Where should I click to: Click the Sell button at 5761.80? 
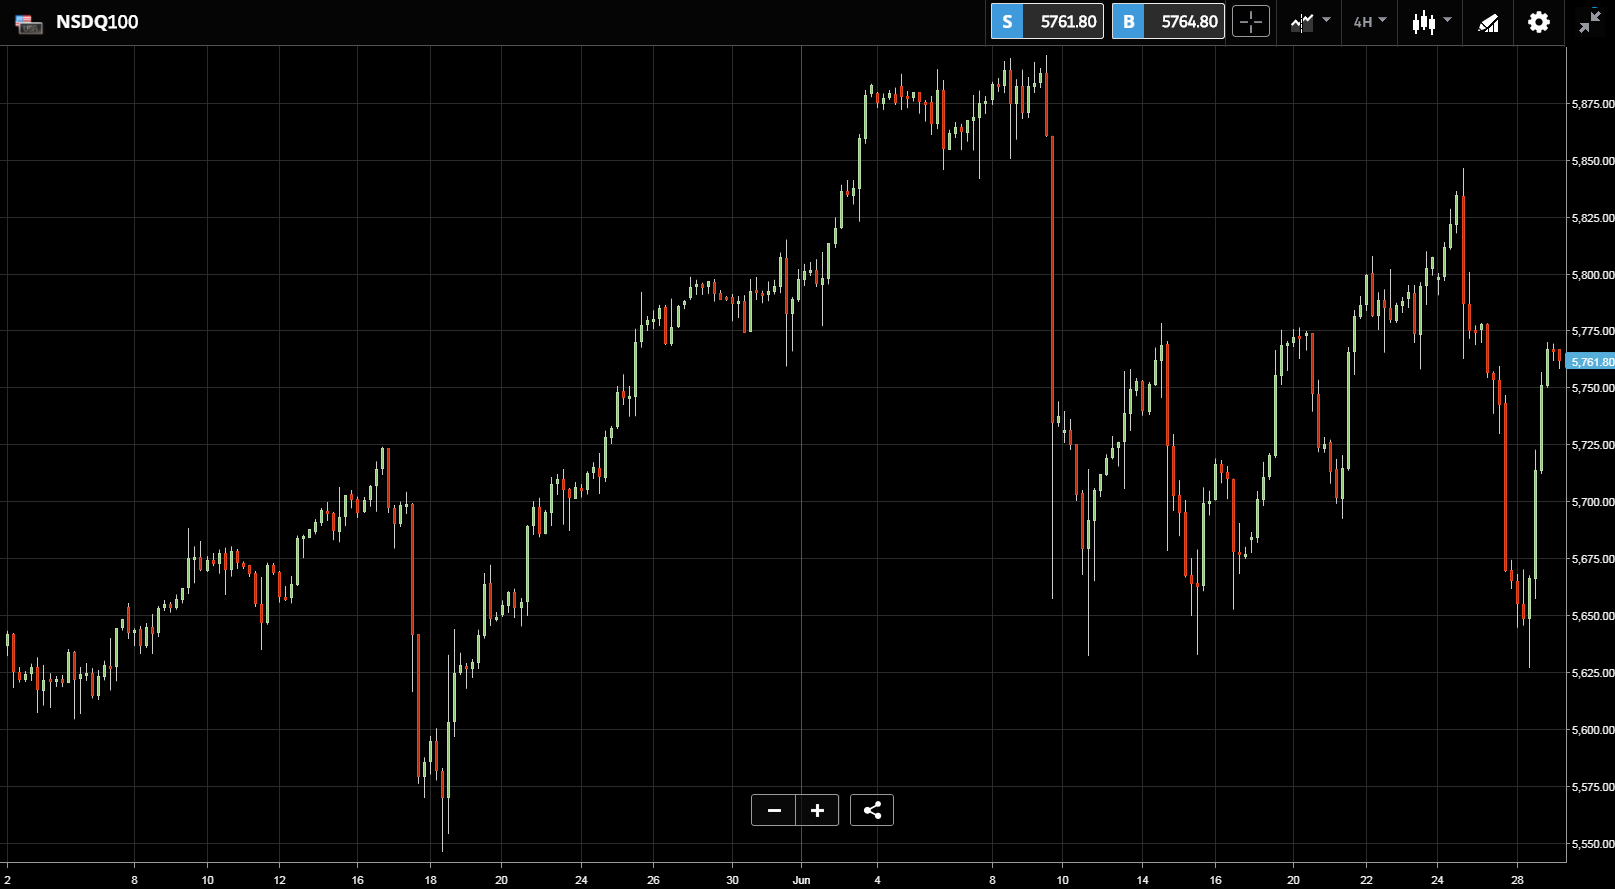(1047, 21)
